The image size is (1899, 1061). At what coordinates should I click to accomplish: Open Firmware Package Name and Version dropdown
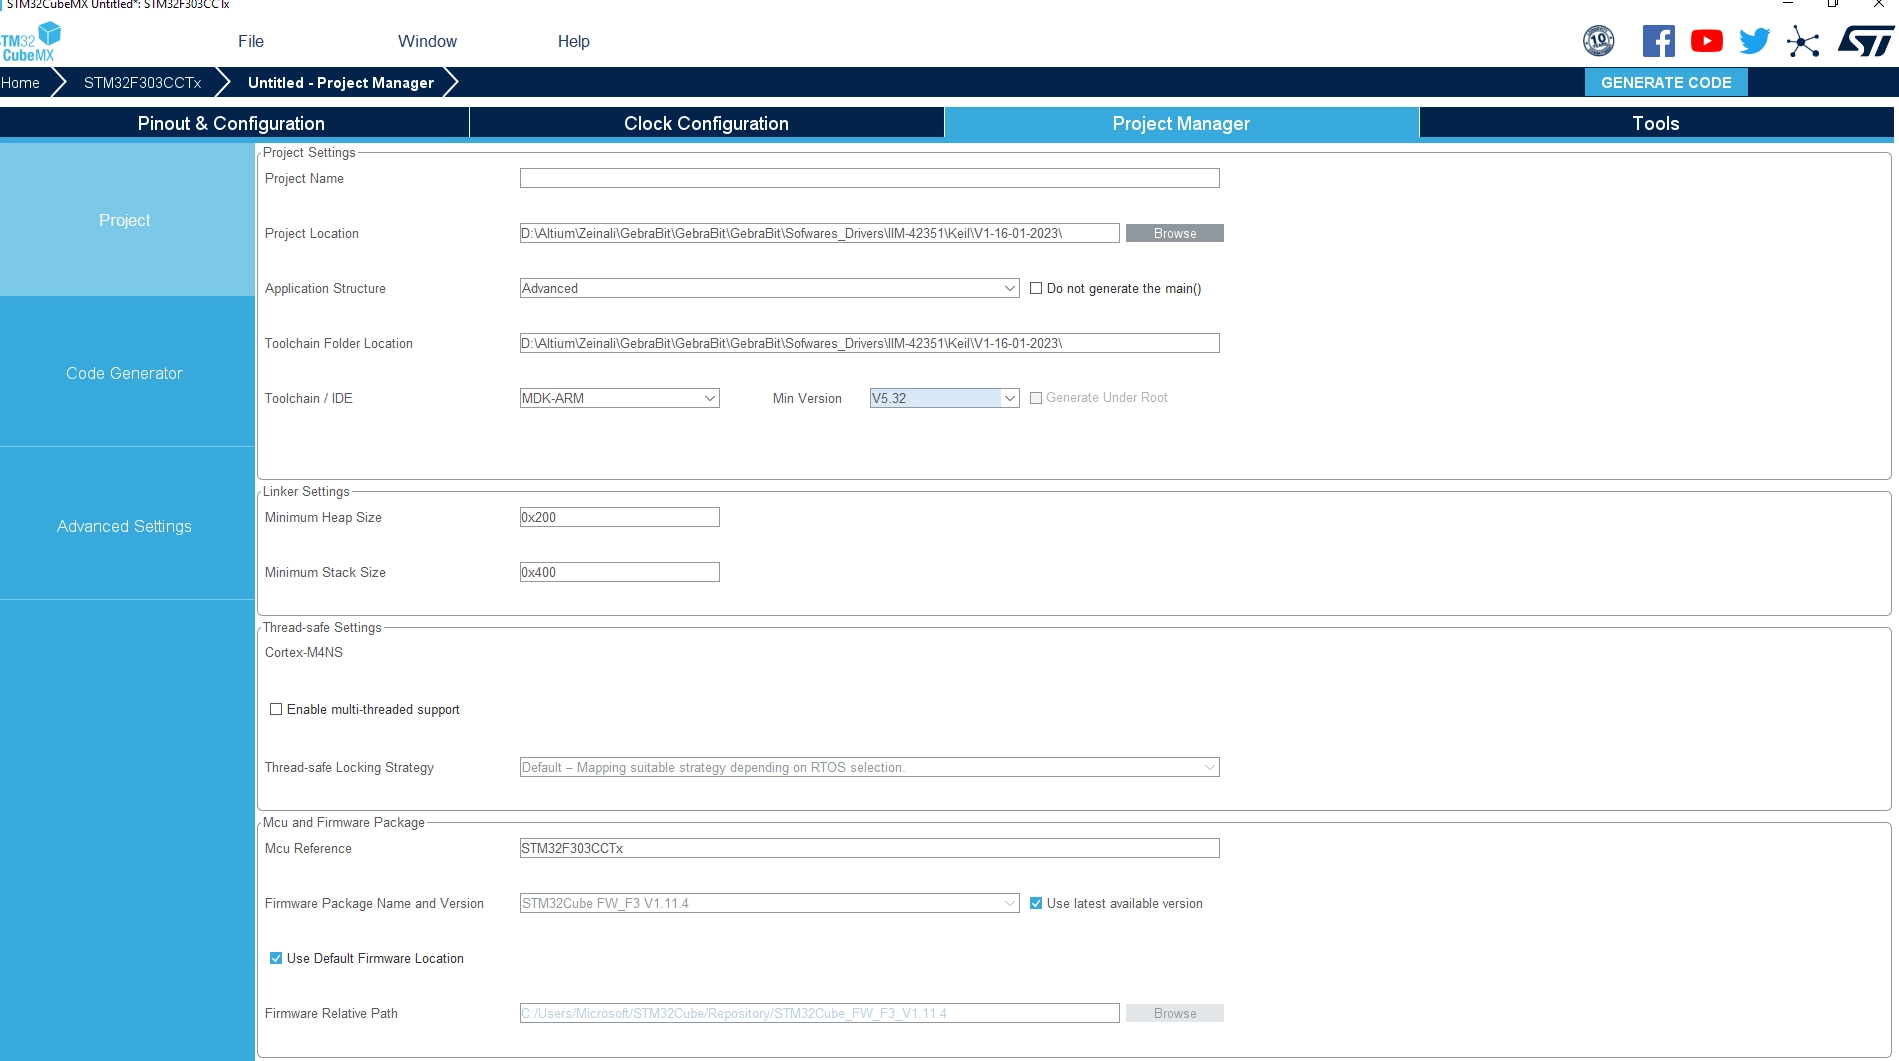click(770, 903)
